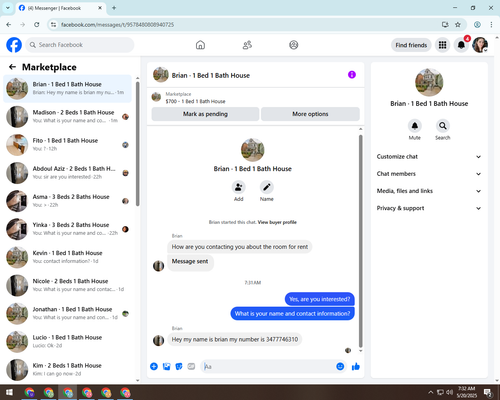Open Abdoul Aziz 2 Beds chat

67,173
